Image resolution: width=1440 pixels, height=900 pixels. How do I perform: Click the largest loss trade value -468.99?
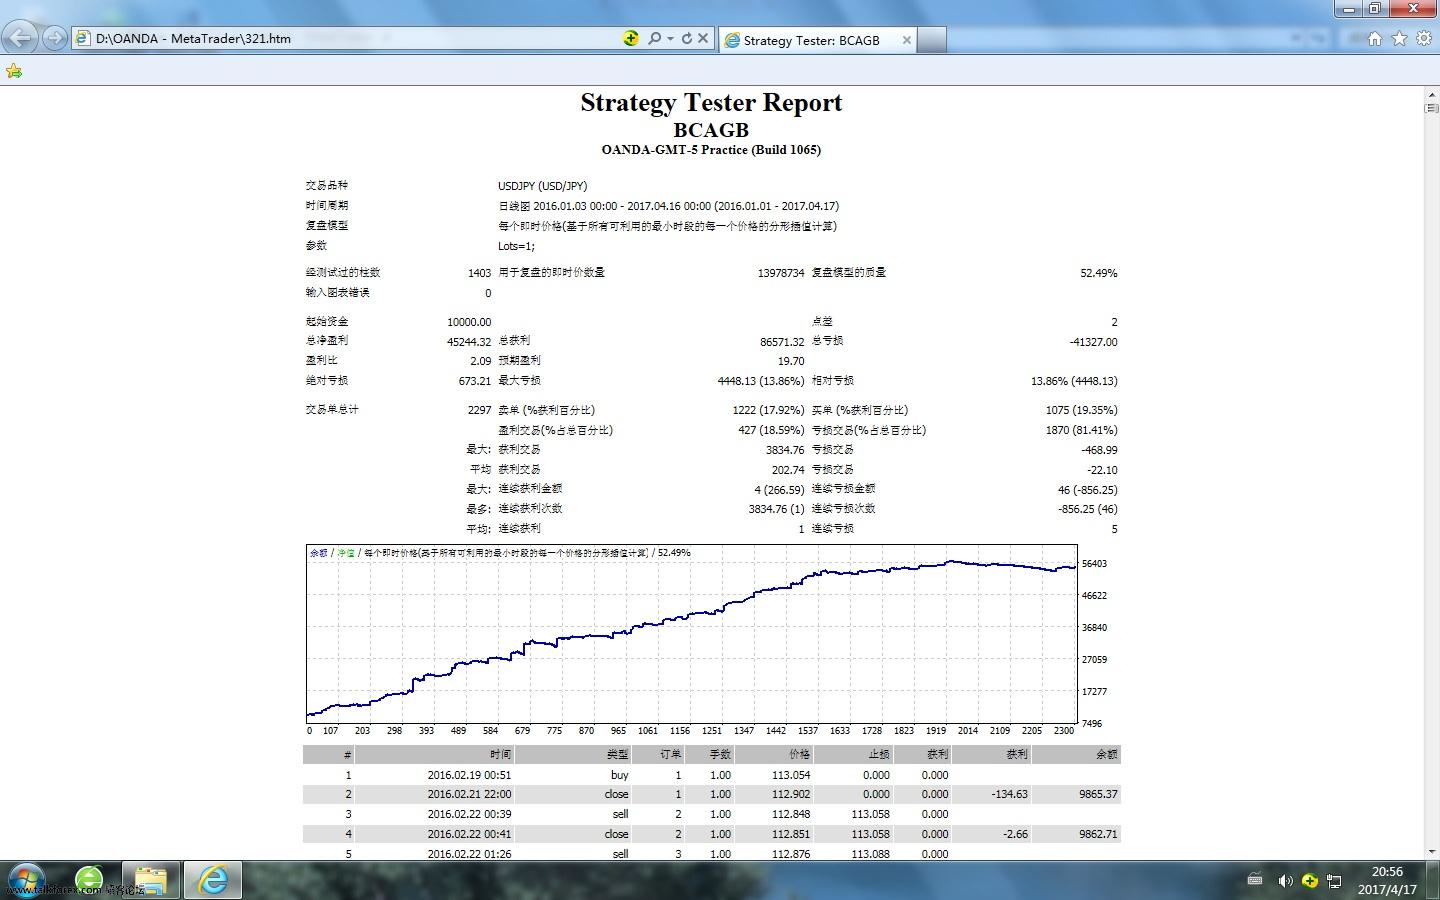coord(1099,450)
